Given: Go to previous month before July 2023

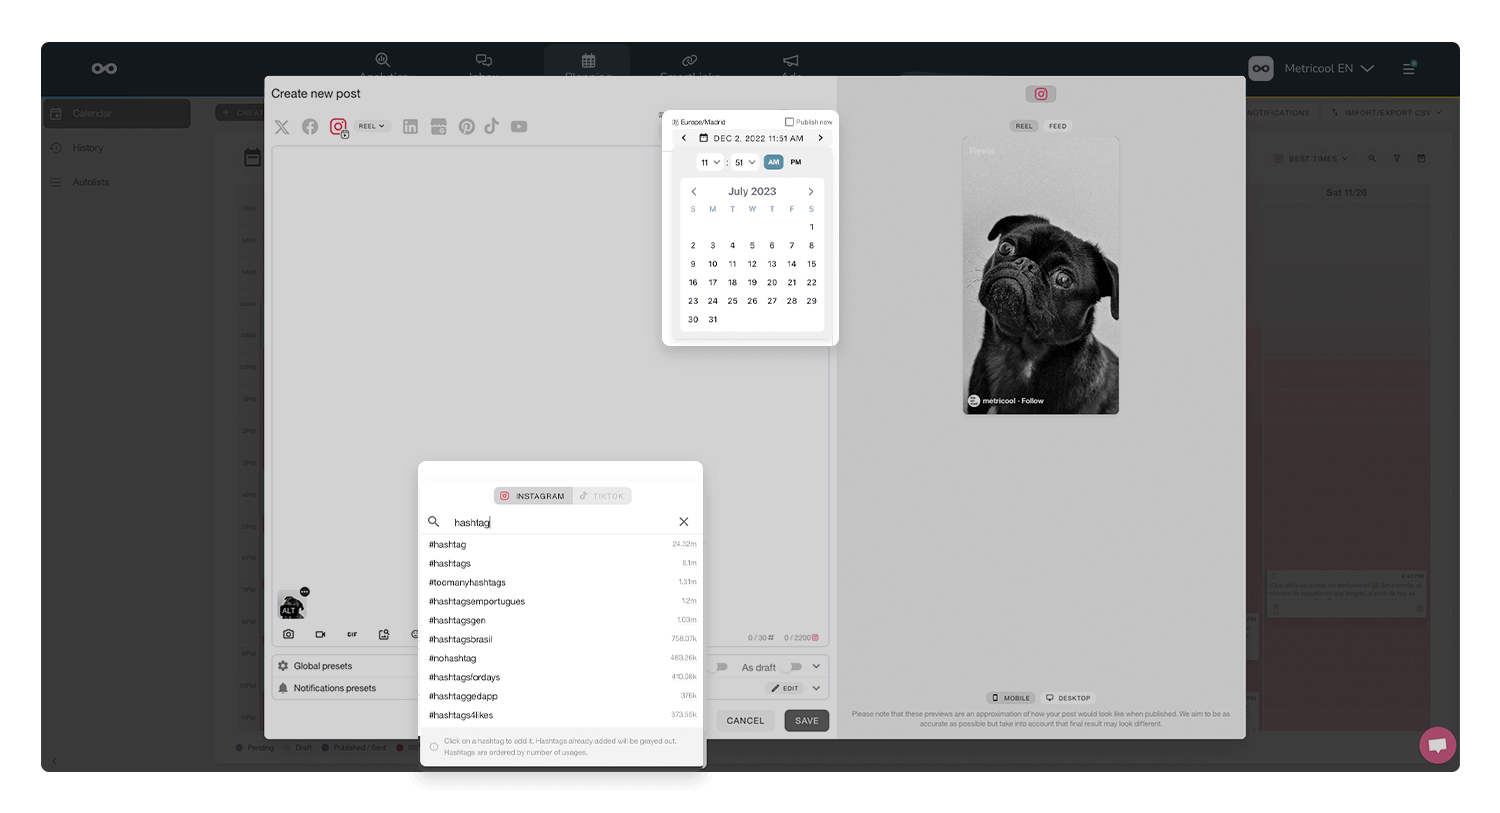Looking at the screenshot, I should (694, 191).
